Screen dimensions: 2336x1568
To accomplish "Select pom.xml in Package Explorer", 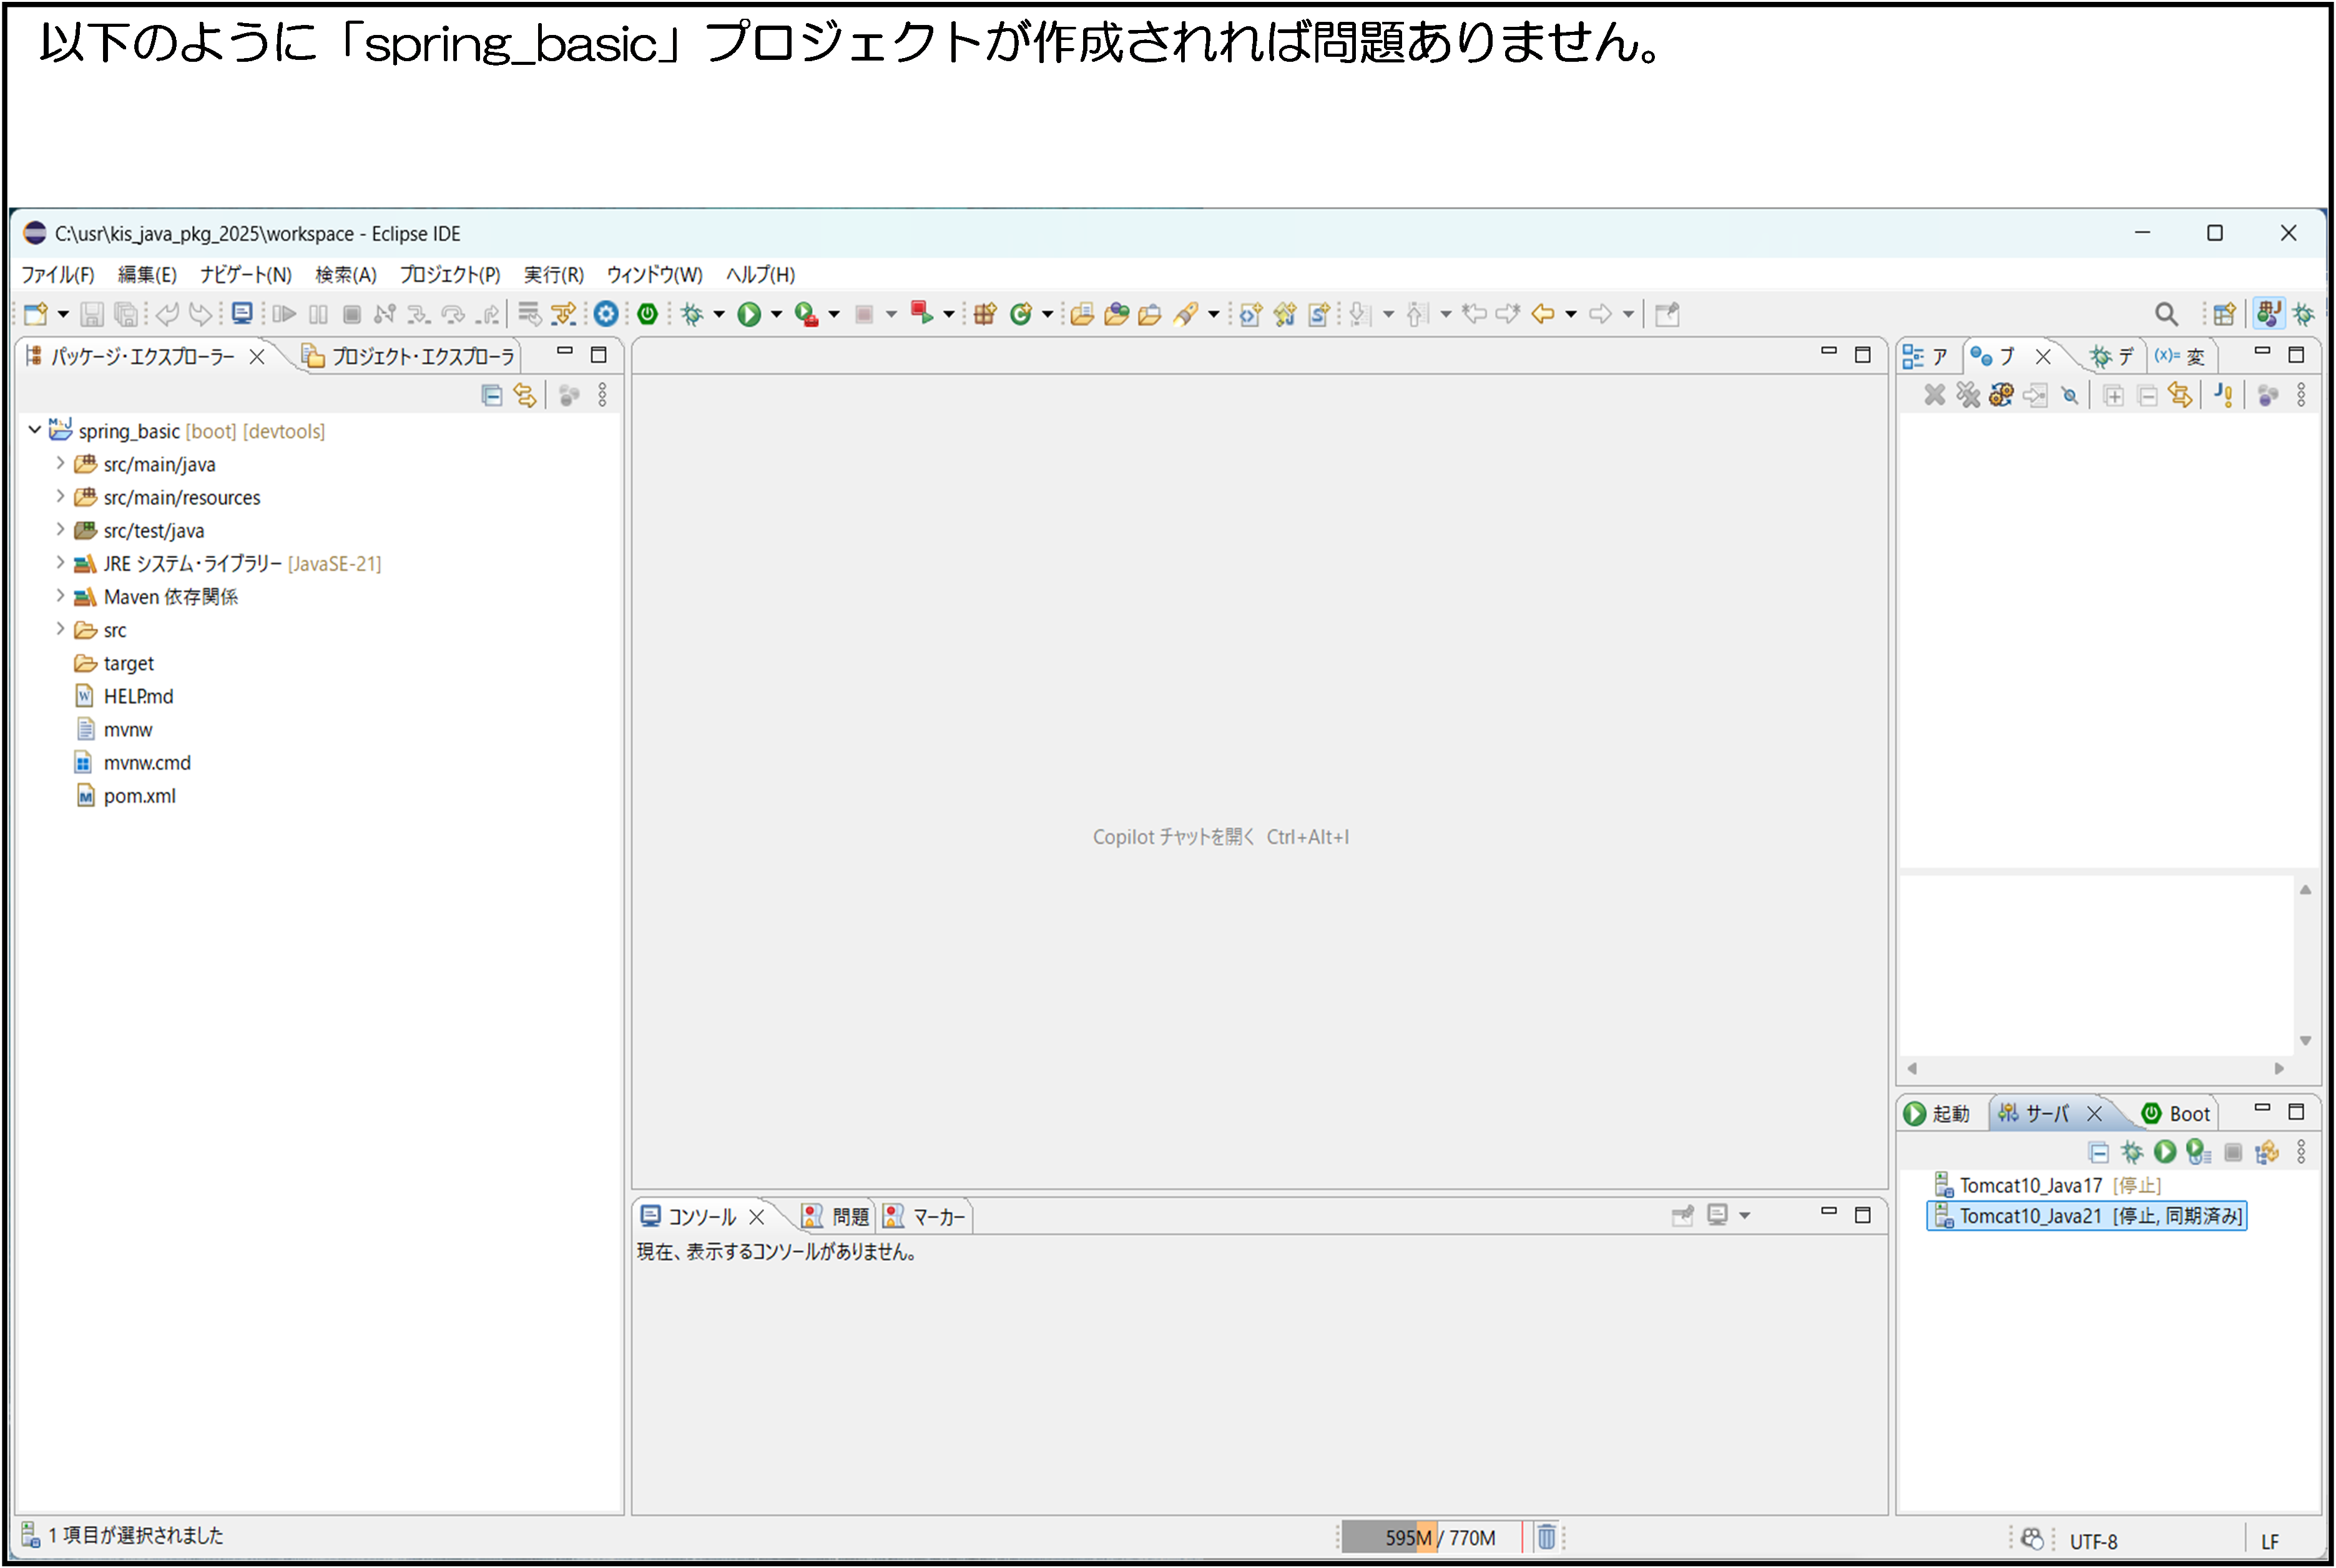I will 139,796.
